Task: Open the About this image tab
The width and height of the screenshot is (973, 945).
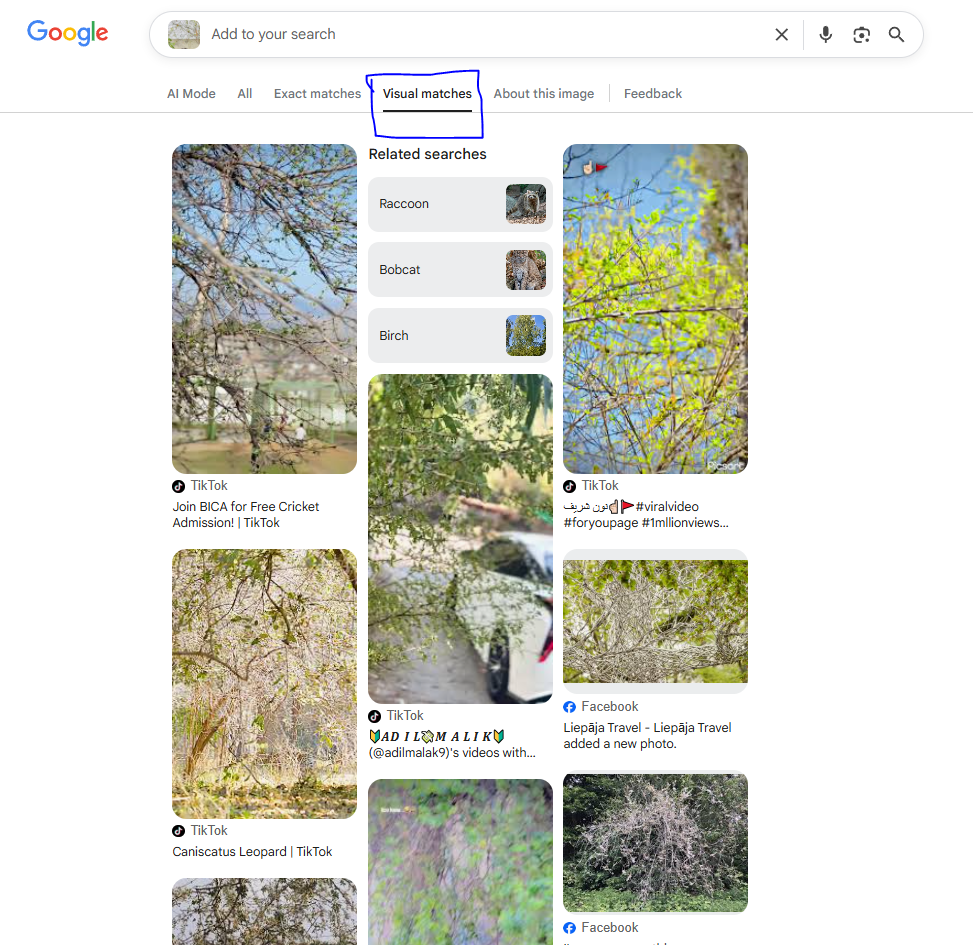Action: click(543, 93)
